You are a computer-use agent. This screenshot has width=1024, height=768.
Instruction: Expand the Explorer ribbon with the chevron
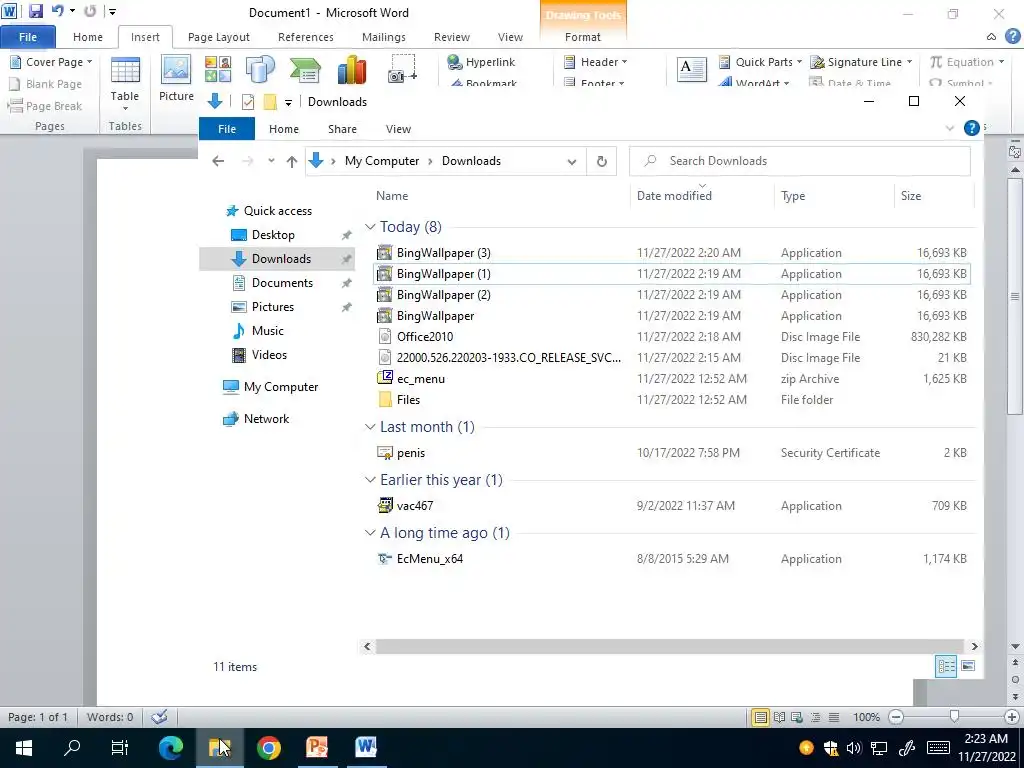950,129
